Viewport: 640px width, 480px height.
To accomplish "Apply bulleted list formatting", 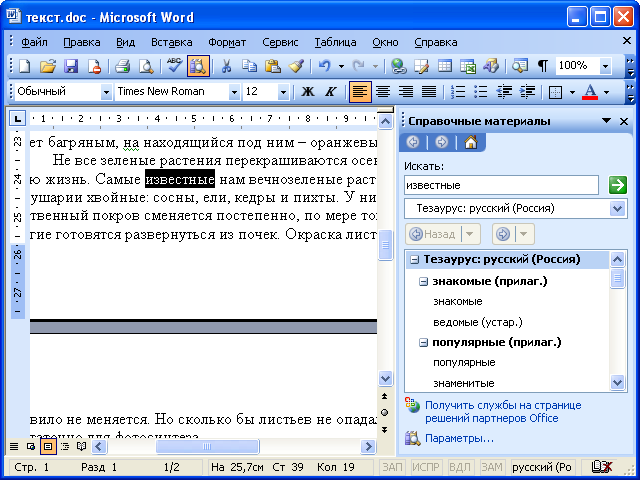I will (x=481, y=92).
